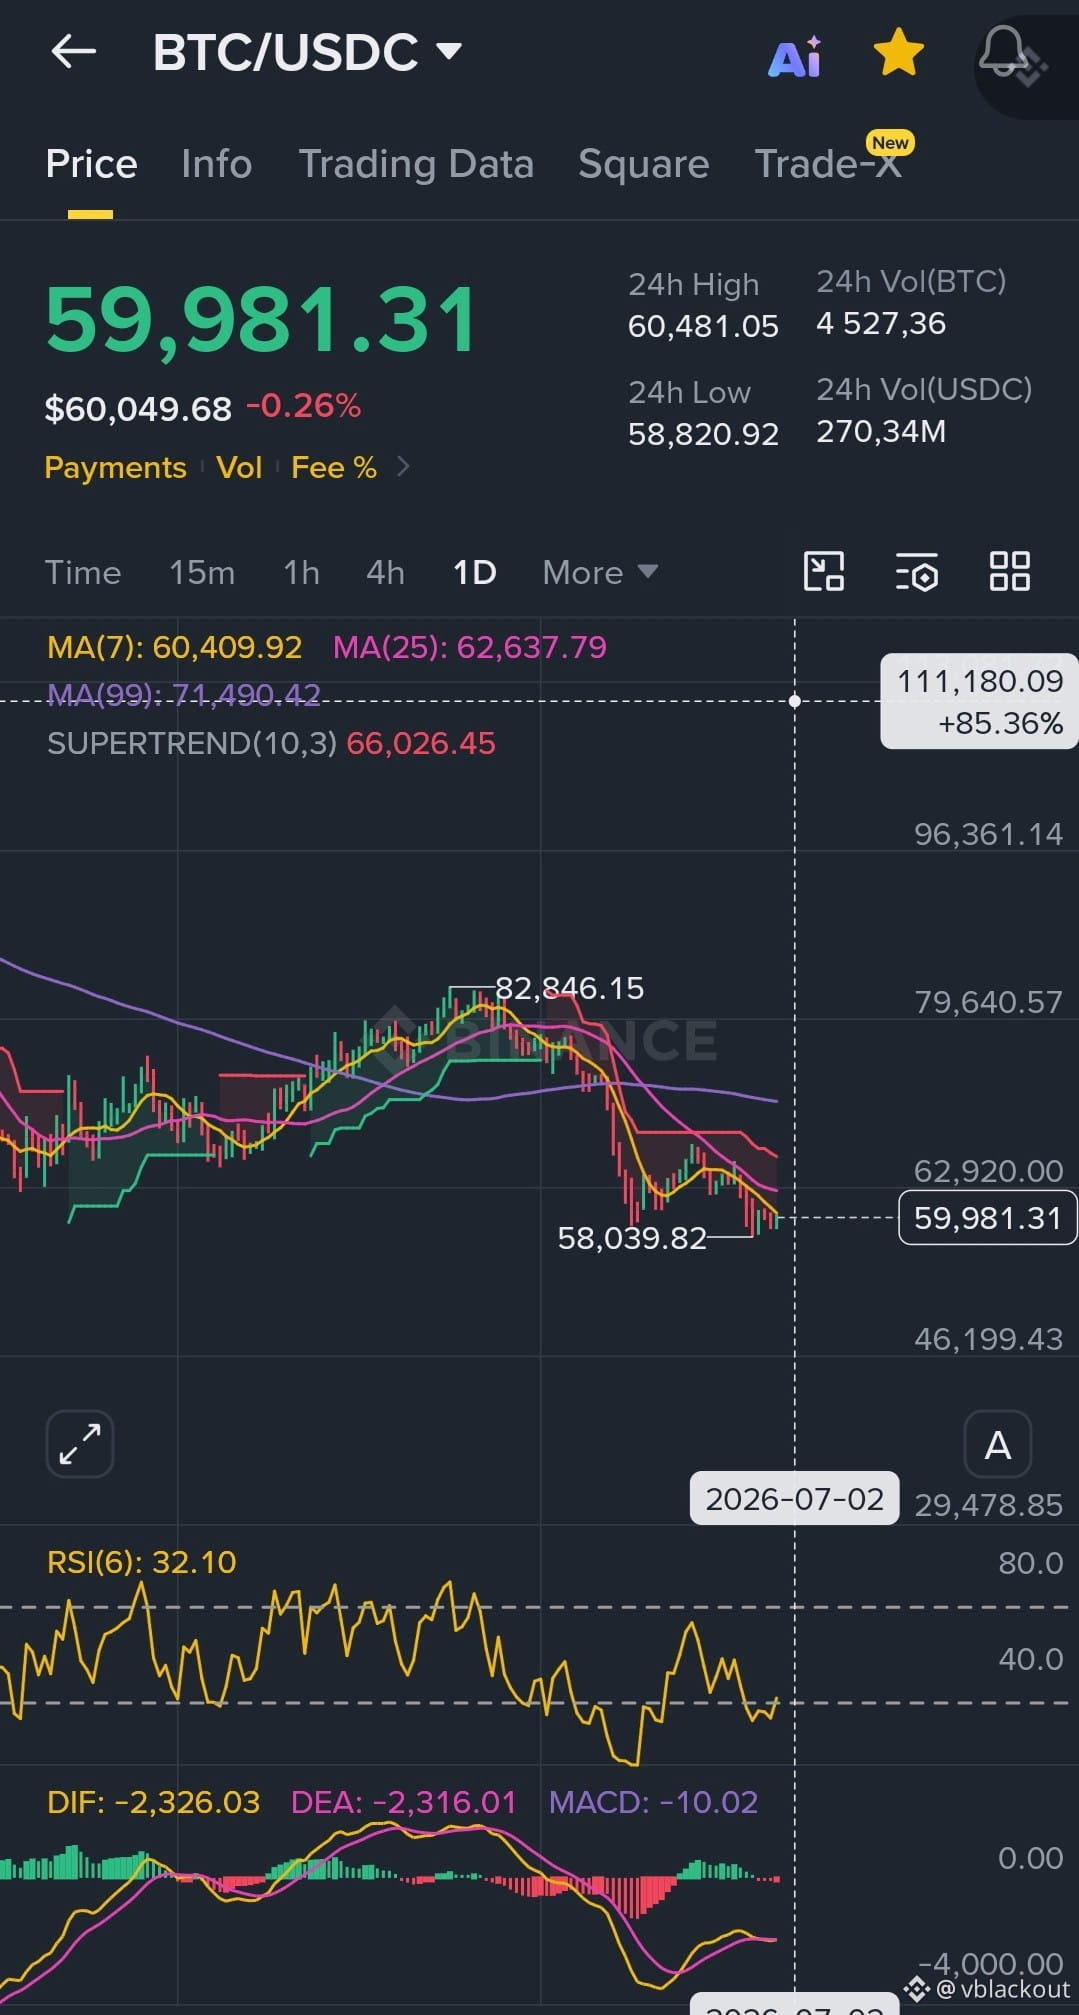Open the Trading Data tab
The image size is (1079, 2015).
pyautogui.click(x=416, y=164)
